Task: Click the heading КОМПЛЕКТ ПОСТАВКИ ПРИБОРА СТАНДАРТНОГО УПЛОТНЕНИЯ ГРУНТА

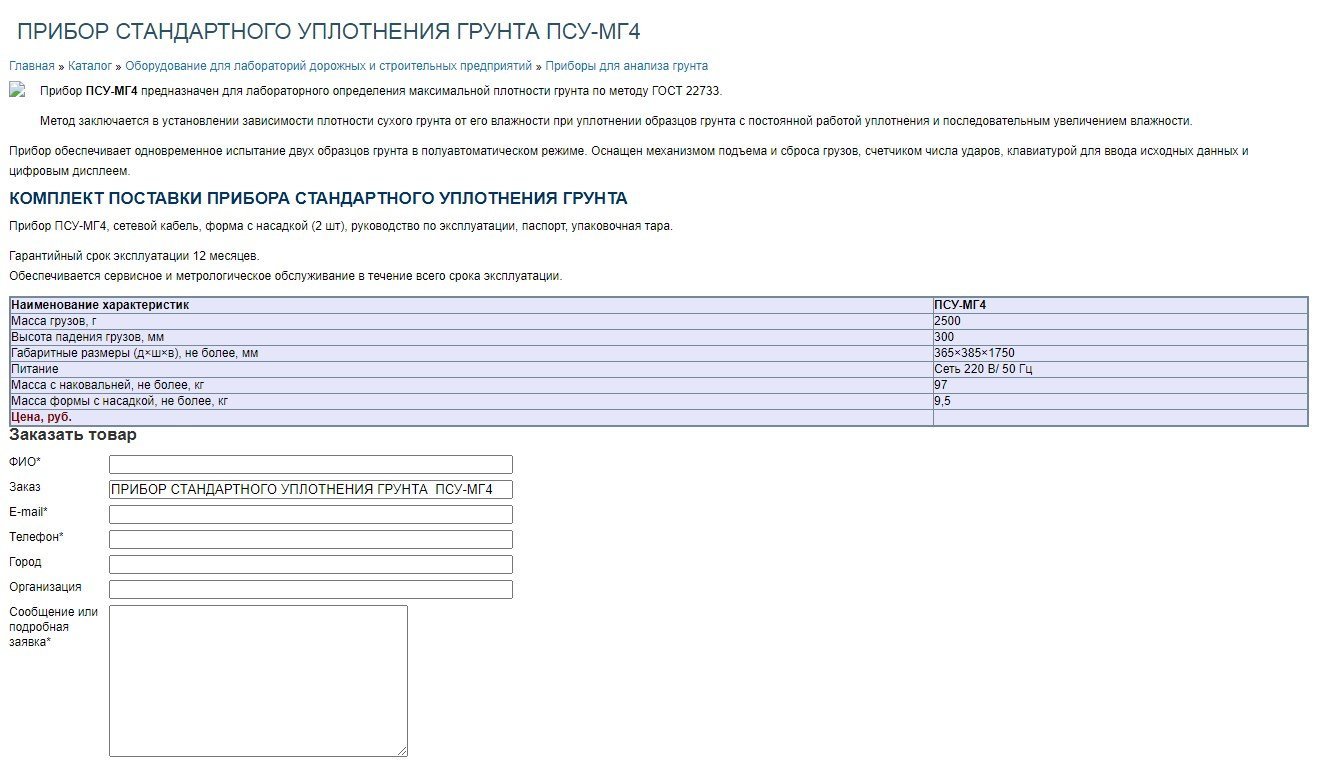Action: (x=318, y=198)
